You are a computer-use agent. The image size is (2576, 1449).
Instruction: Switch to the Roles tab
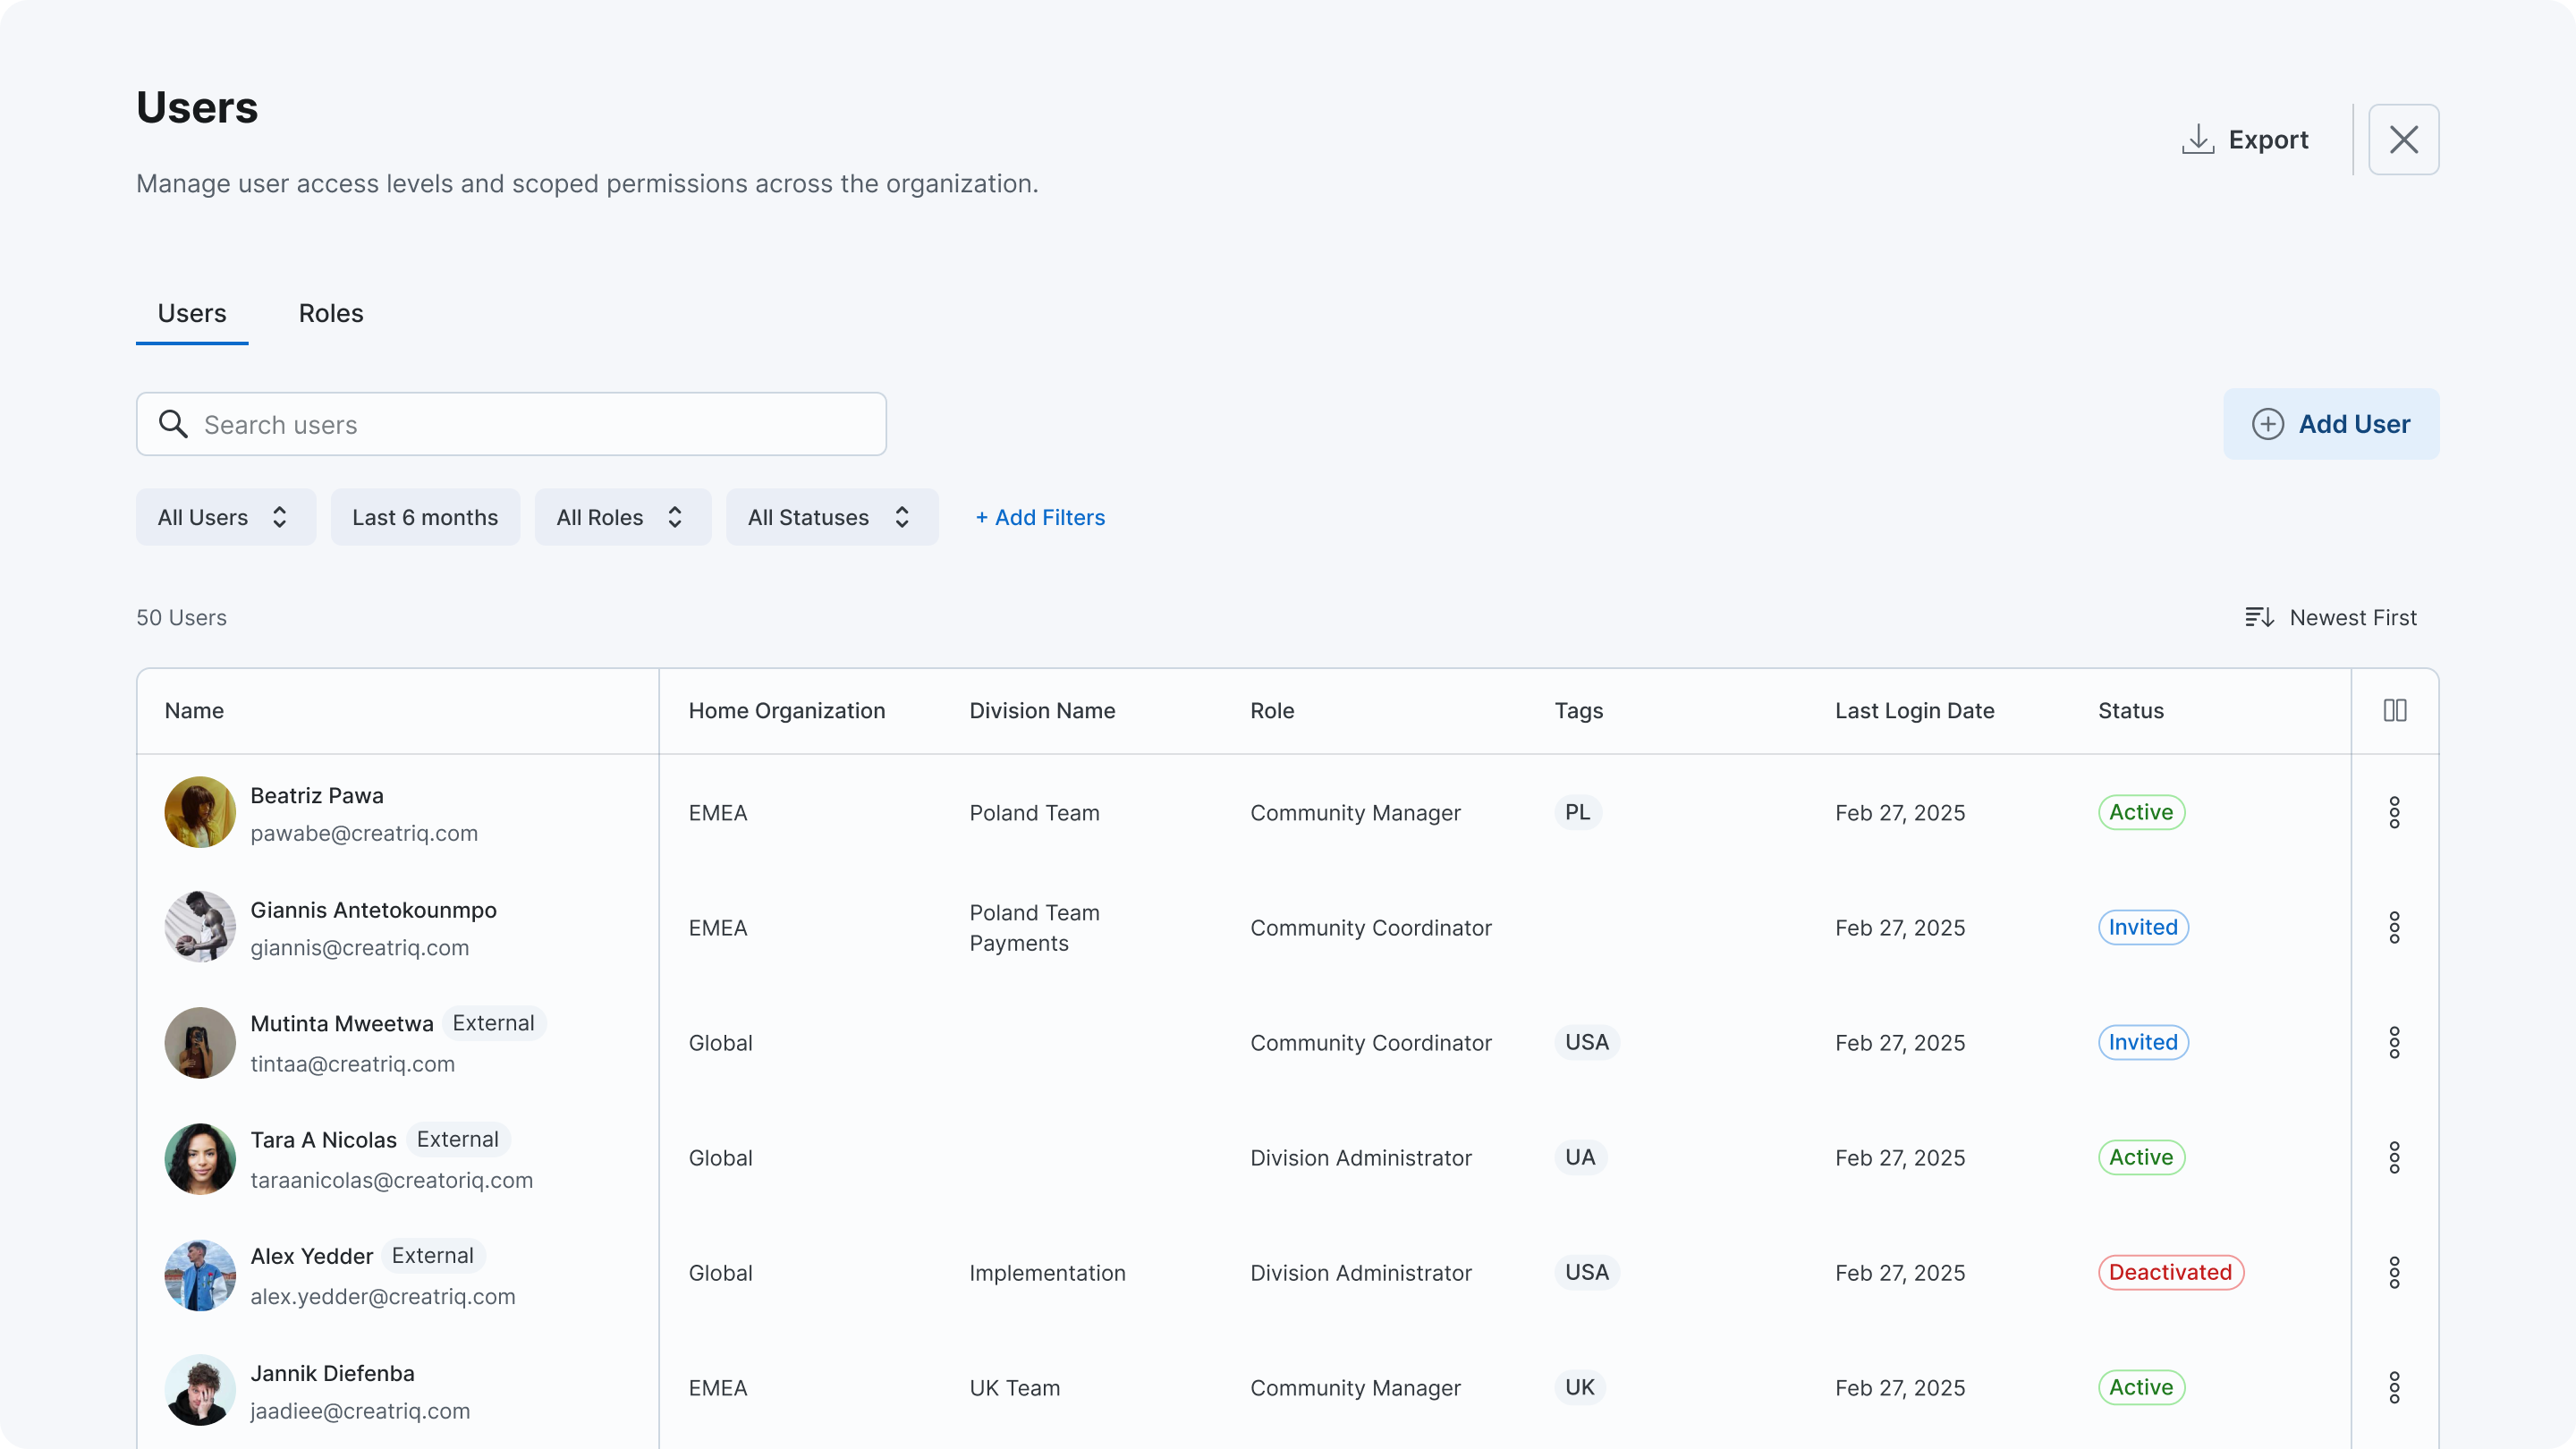[x=331, y=313]
